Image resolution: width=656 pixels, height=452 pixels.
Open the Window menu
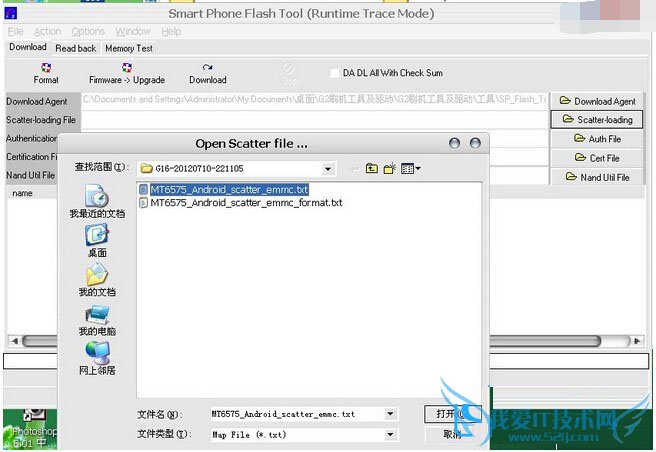tap(133, 31)
